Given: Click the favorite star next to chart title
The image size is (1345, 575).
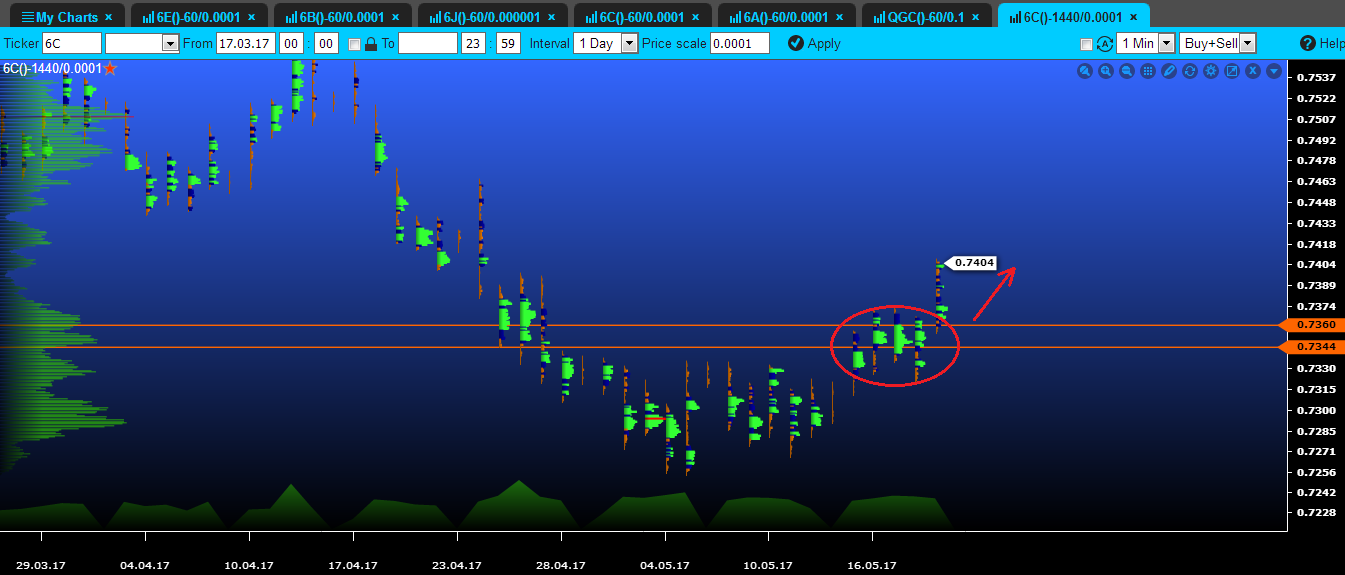Looking at the screenshot, I should click(110, 68).
